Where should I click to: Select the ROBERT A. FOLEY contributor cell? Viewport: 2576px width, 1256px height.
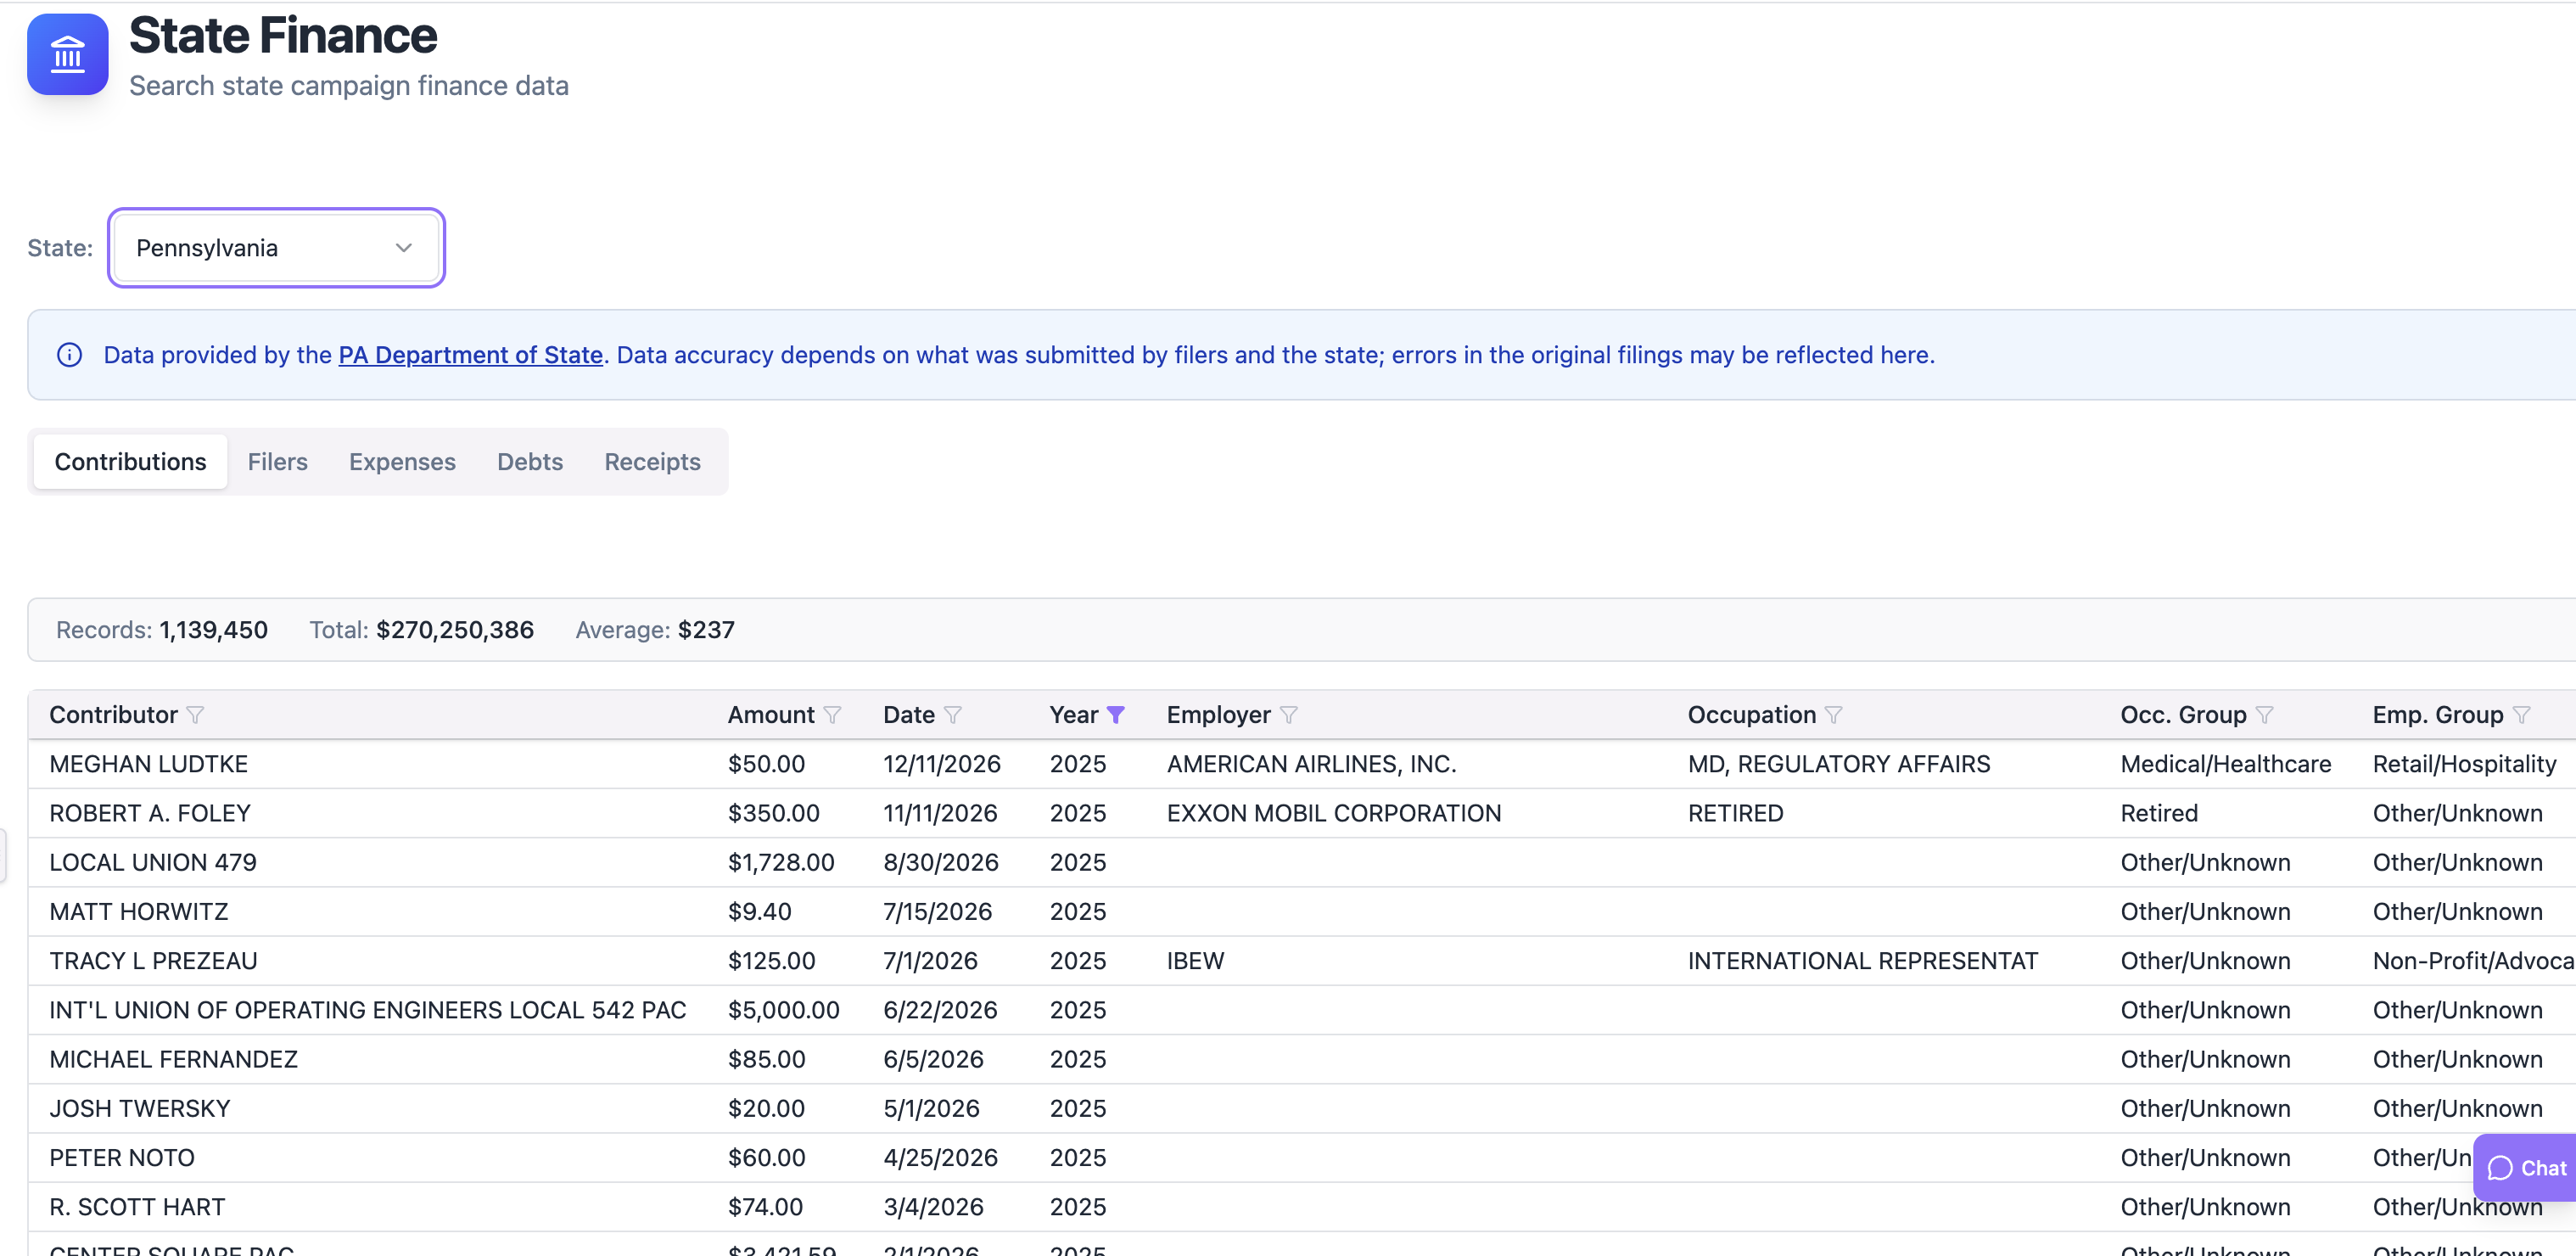coord(150,813)
